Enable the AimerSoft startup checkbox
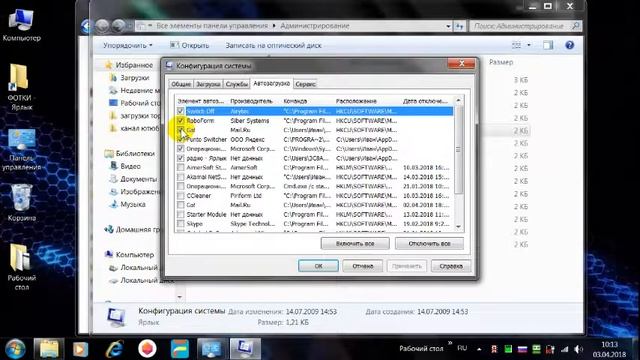640x360 pixels. click(180, 167)
